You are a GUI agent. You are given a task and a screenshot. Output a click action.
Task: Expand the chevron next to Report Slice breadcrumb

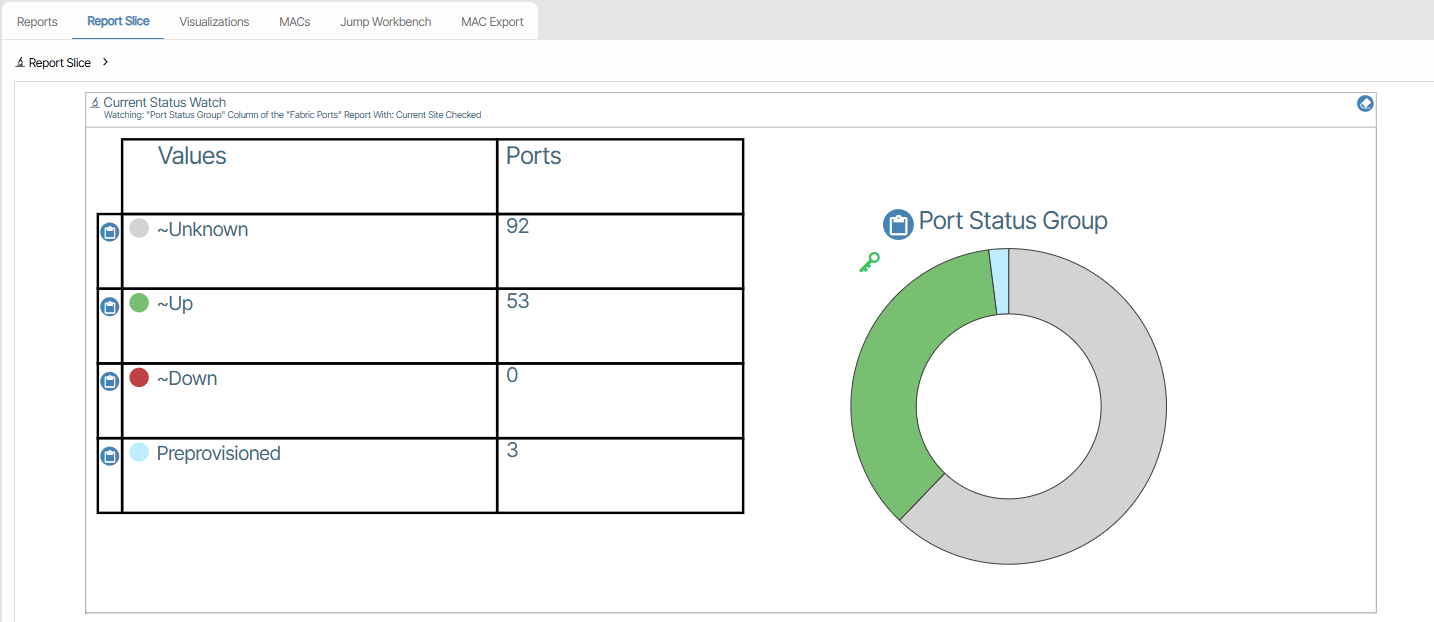106,62
